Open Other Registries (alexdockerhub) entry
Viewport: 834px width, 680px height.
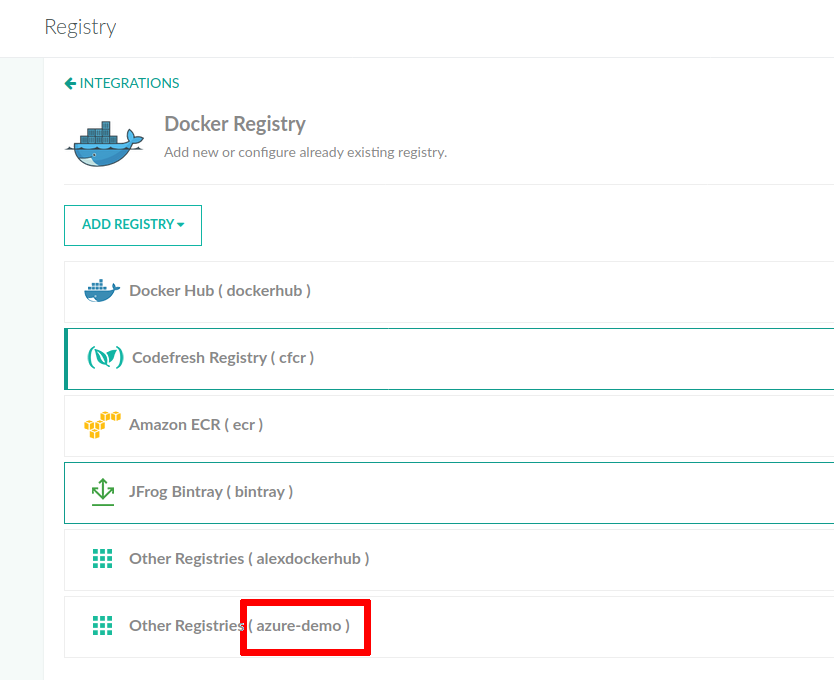(249, 559)
